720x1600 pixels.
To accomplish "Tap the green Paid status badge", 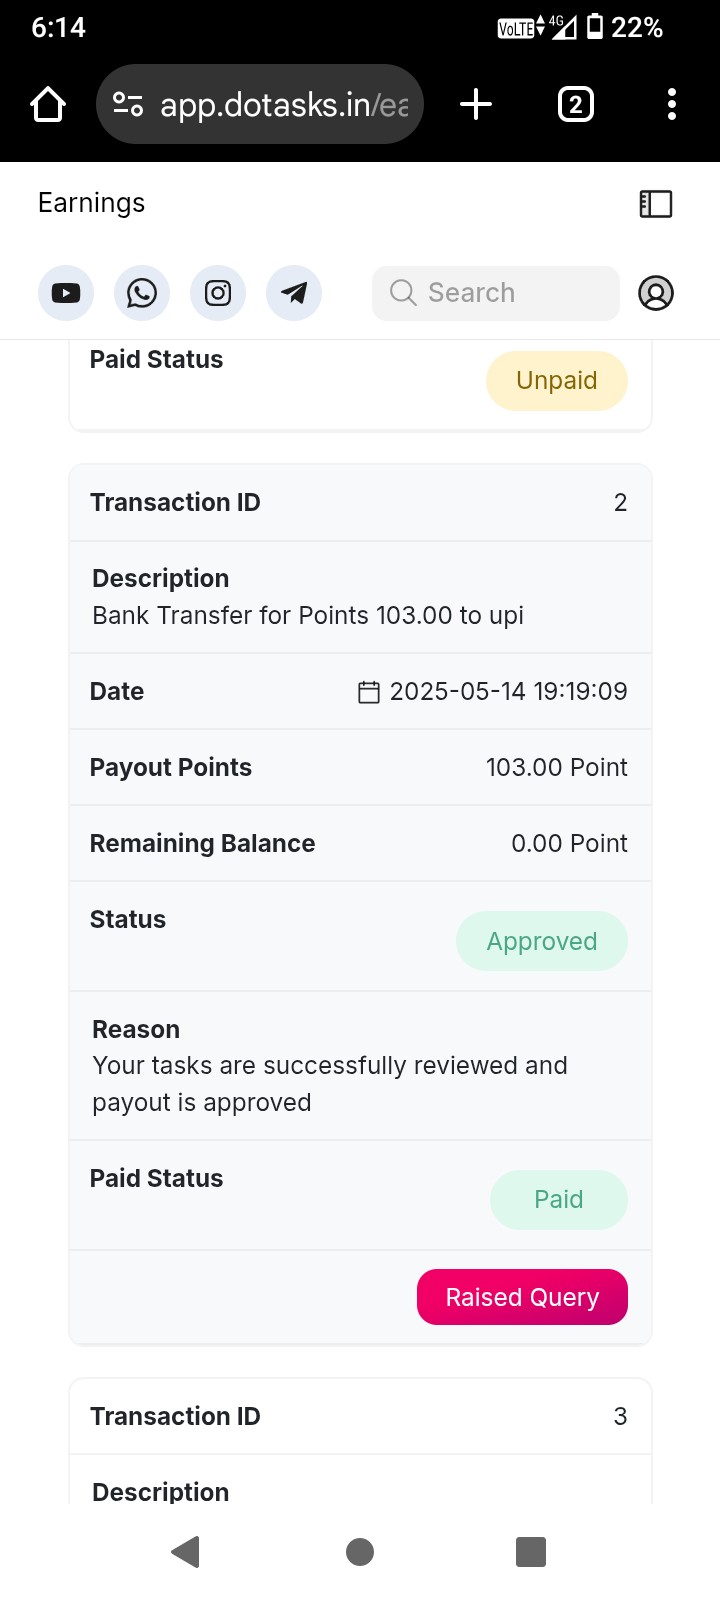I will (559, 1200).
